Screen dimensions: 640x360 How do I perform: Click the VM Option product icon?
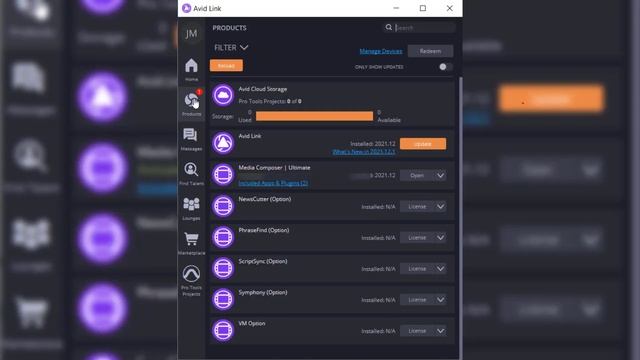223,330
